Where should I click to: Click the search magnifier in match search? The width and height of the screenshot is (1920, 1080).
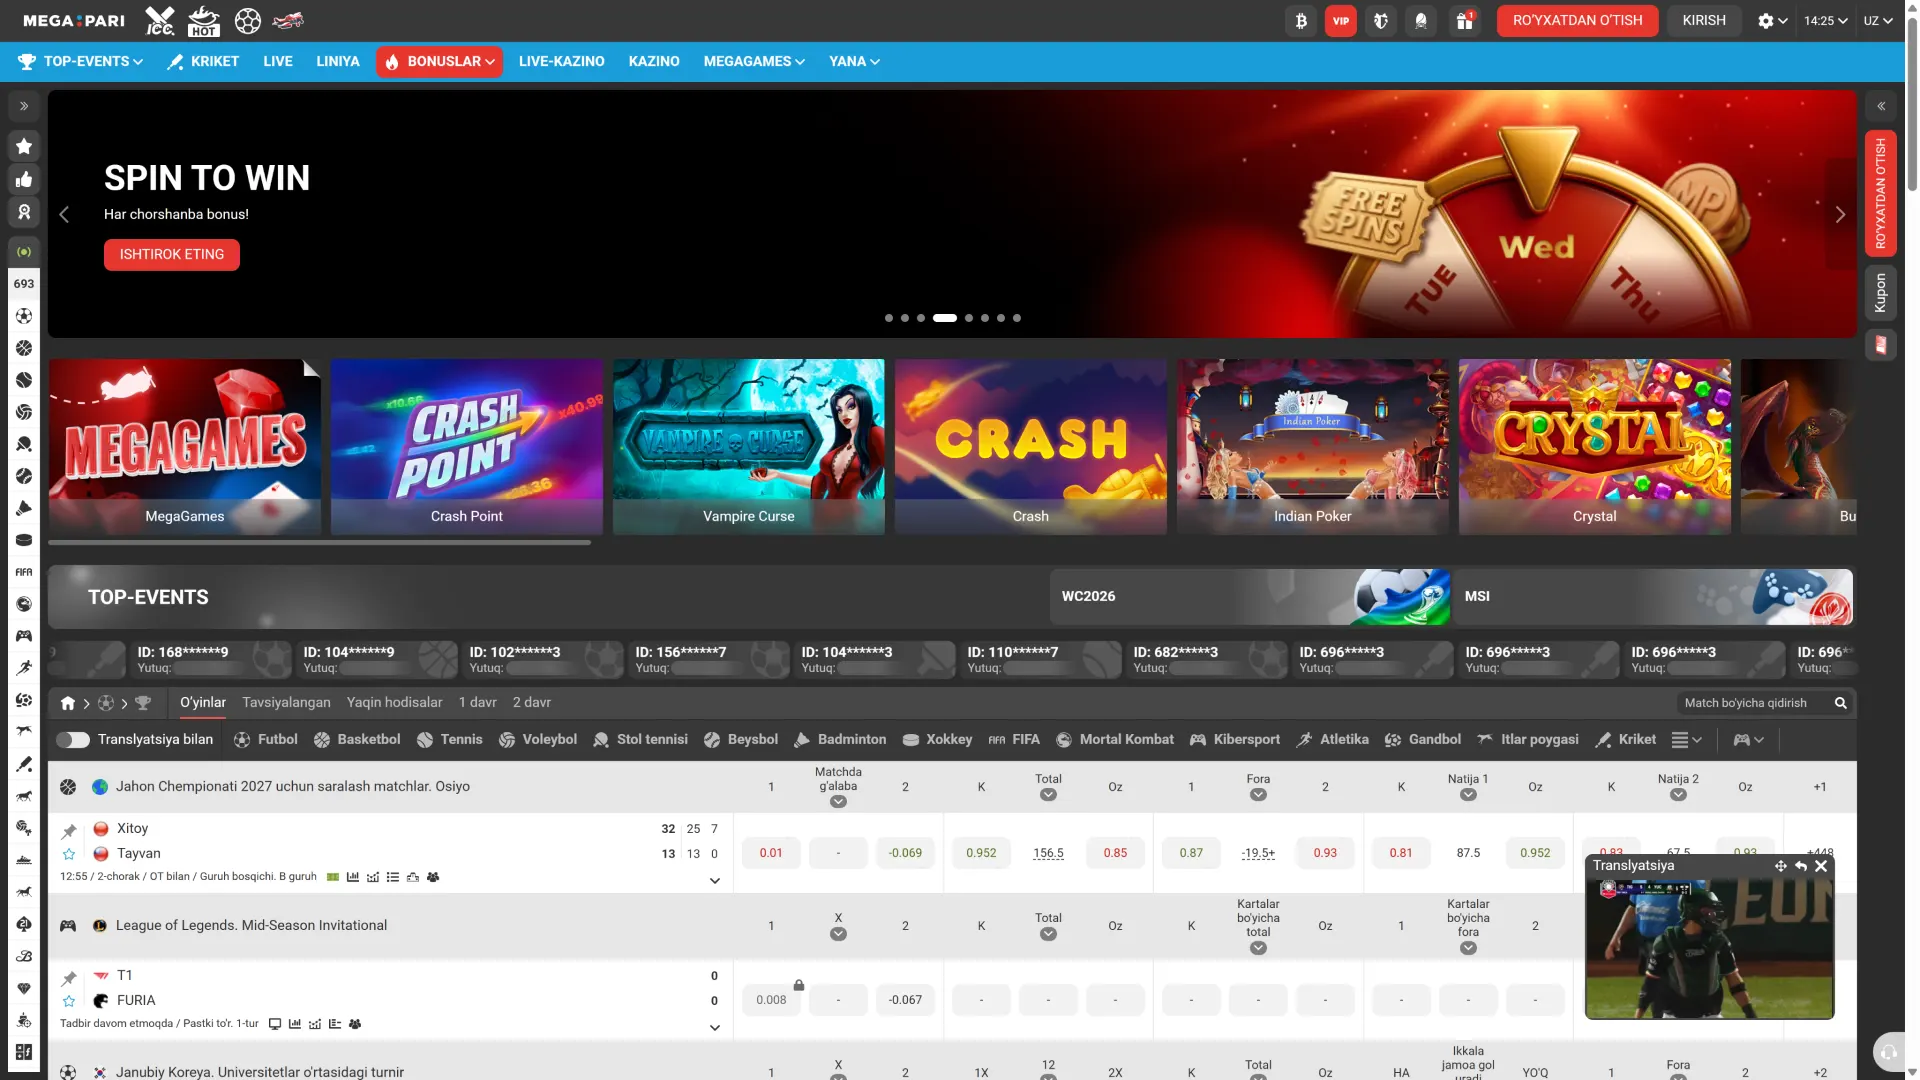1840,703
